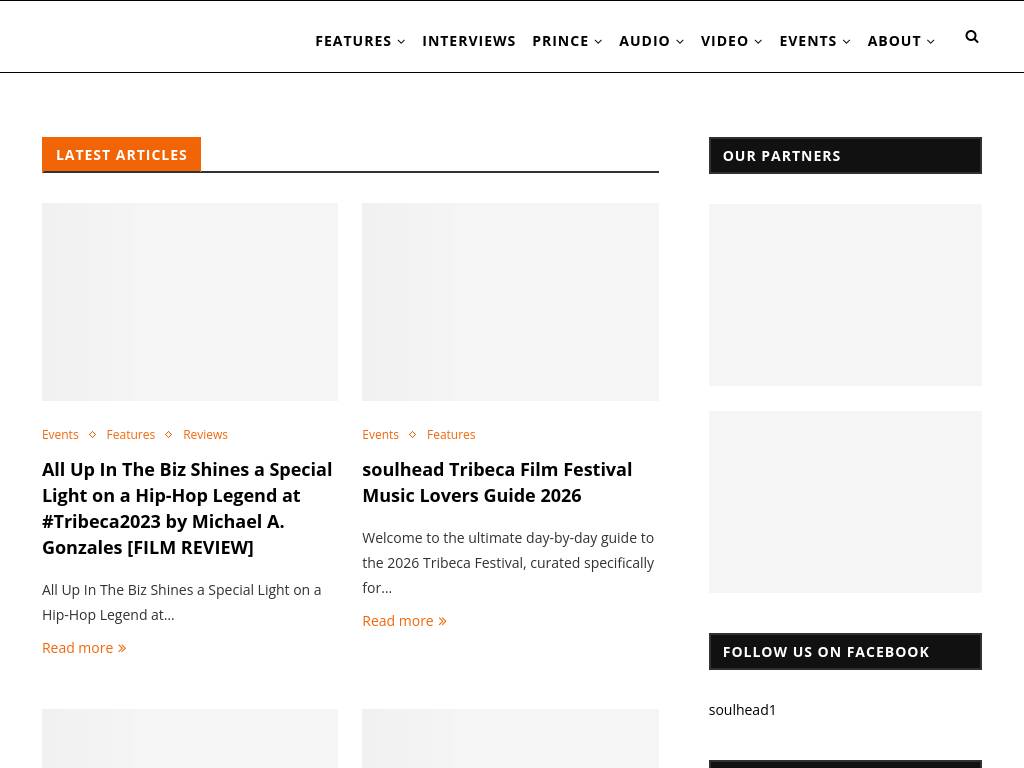Expand the Prince menu chevron
Viewport: 1024px width, 768px height.
coord(598,42)
